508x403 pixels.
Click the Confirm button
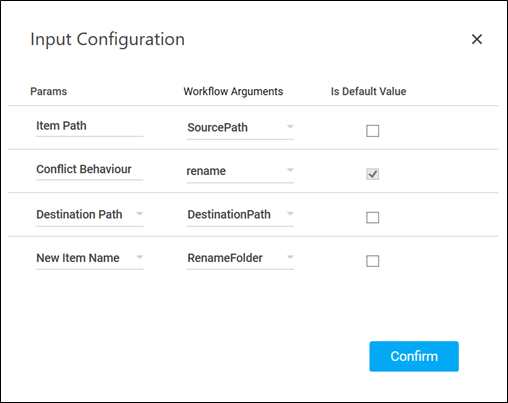tap(414, 356)
